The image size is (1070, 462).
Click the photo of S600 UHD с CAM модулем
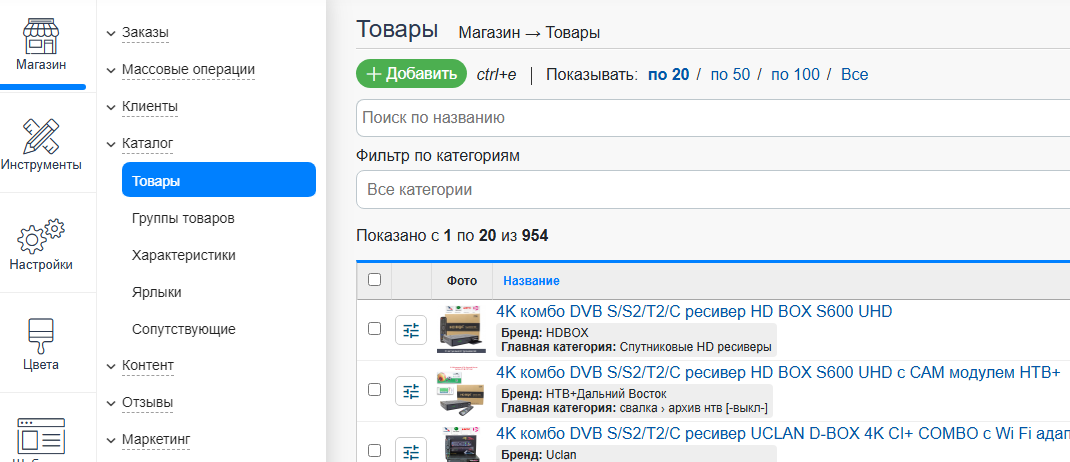tap(461, 391)
